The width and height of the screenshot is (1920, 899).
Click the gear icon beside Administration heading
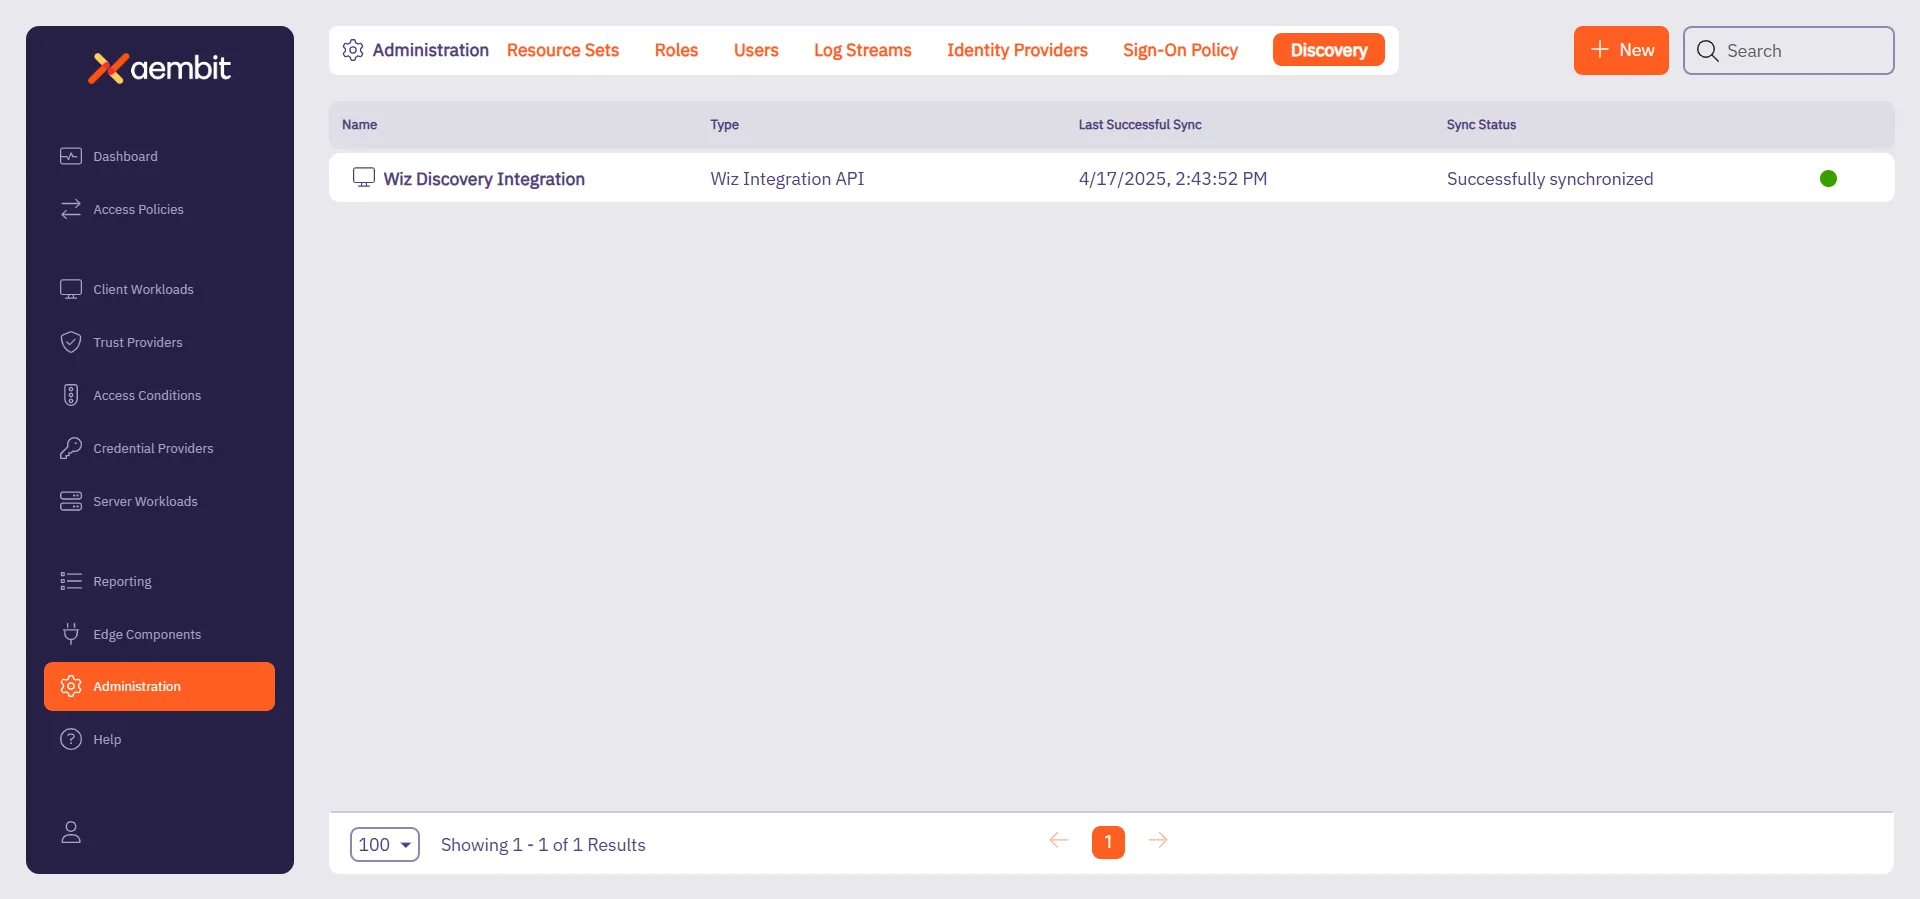[x=353, y=50]
